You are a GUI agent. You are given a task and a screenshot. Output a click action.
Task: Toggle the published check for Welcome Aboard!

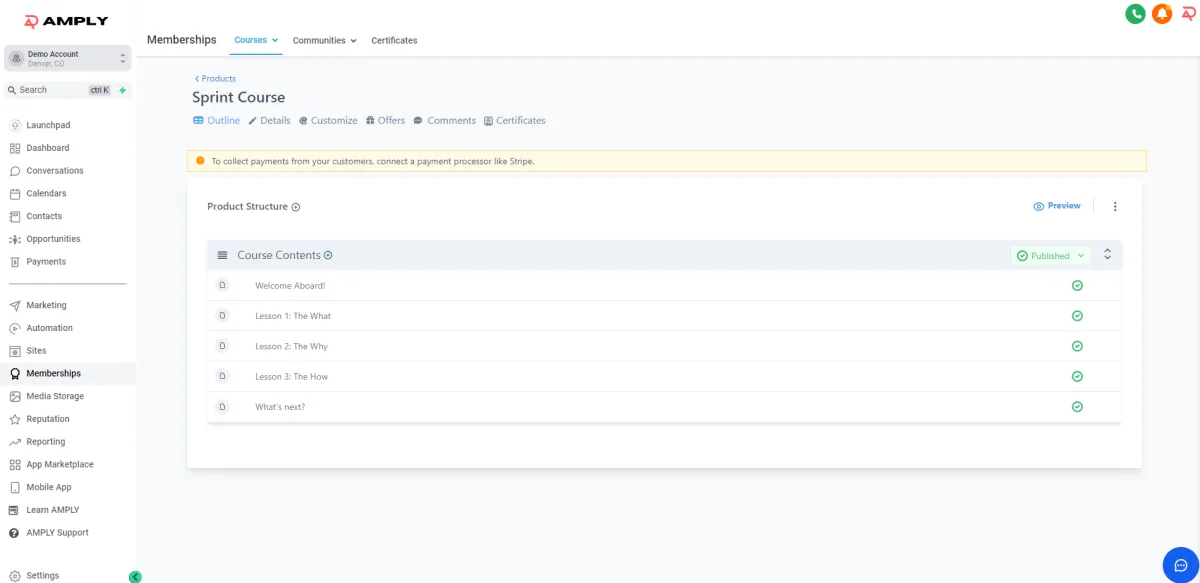1077,285
